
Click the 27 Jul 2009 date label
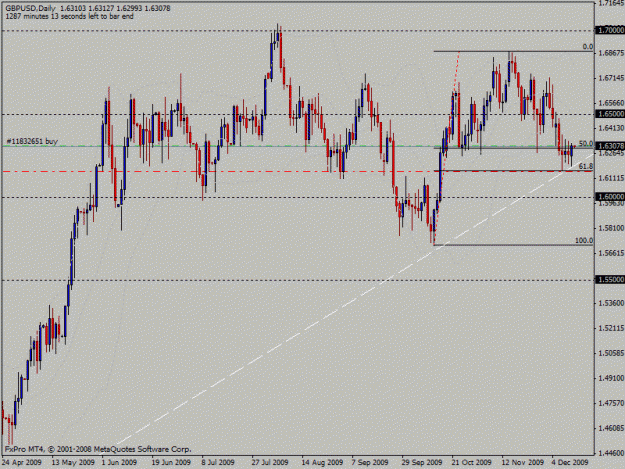[270, 463]
